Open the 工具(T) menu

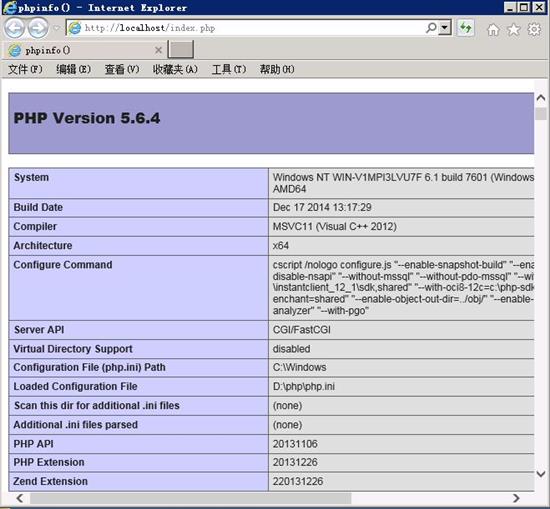click(229, 69)
